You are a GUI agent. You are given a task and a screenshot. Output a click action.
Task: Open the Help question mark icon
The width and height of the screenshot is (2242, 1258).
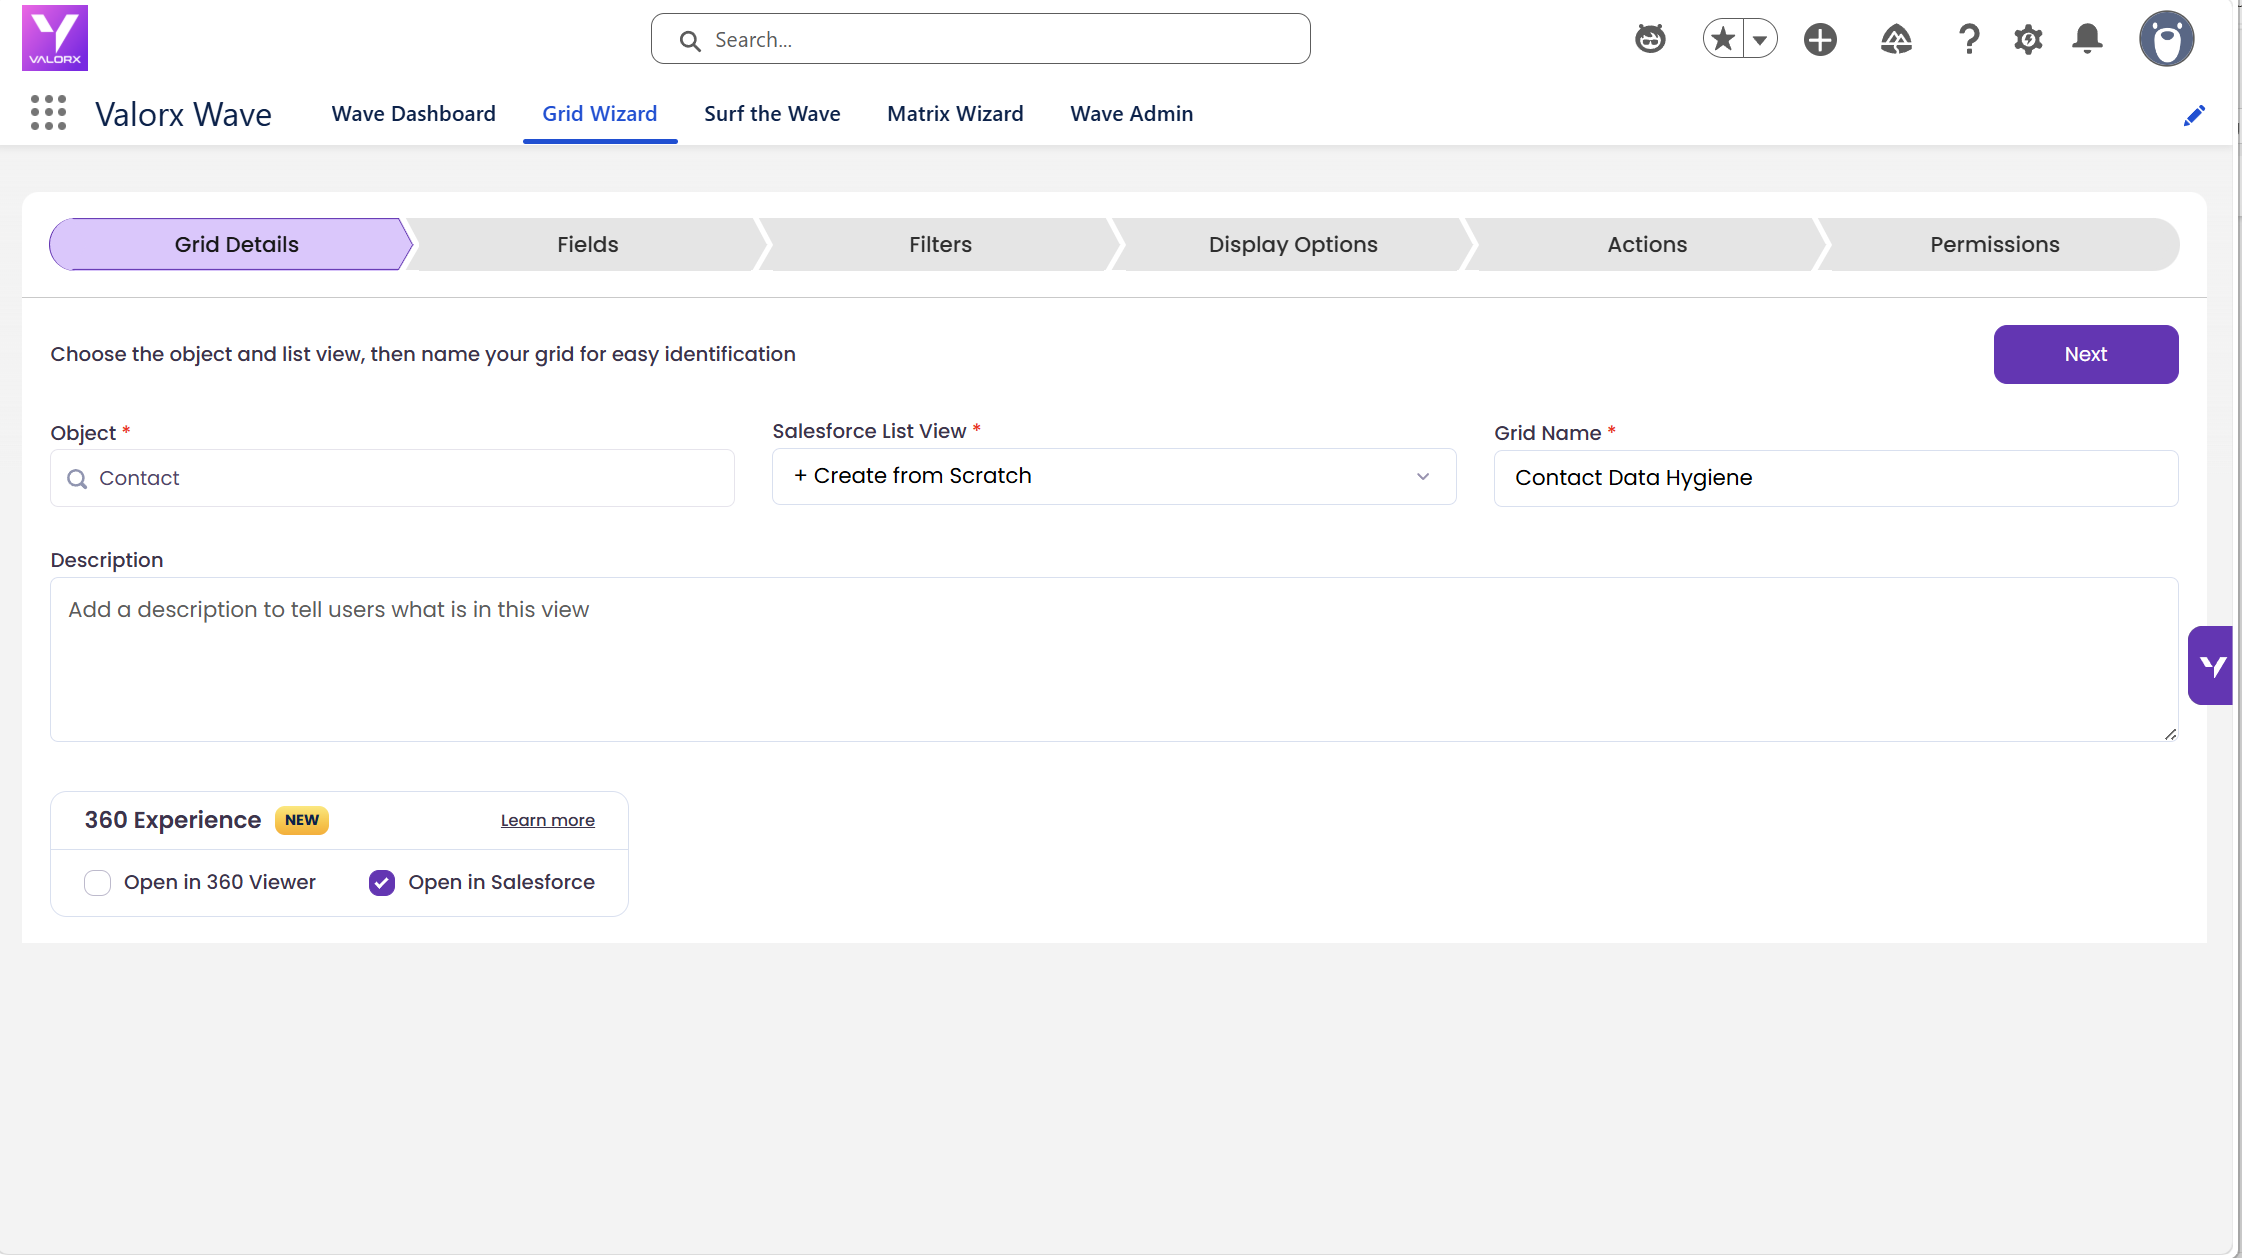click(1969, 39)
